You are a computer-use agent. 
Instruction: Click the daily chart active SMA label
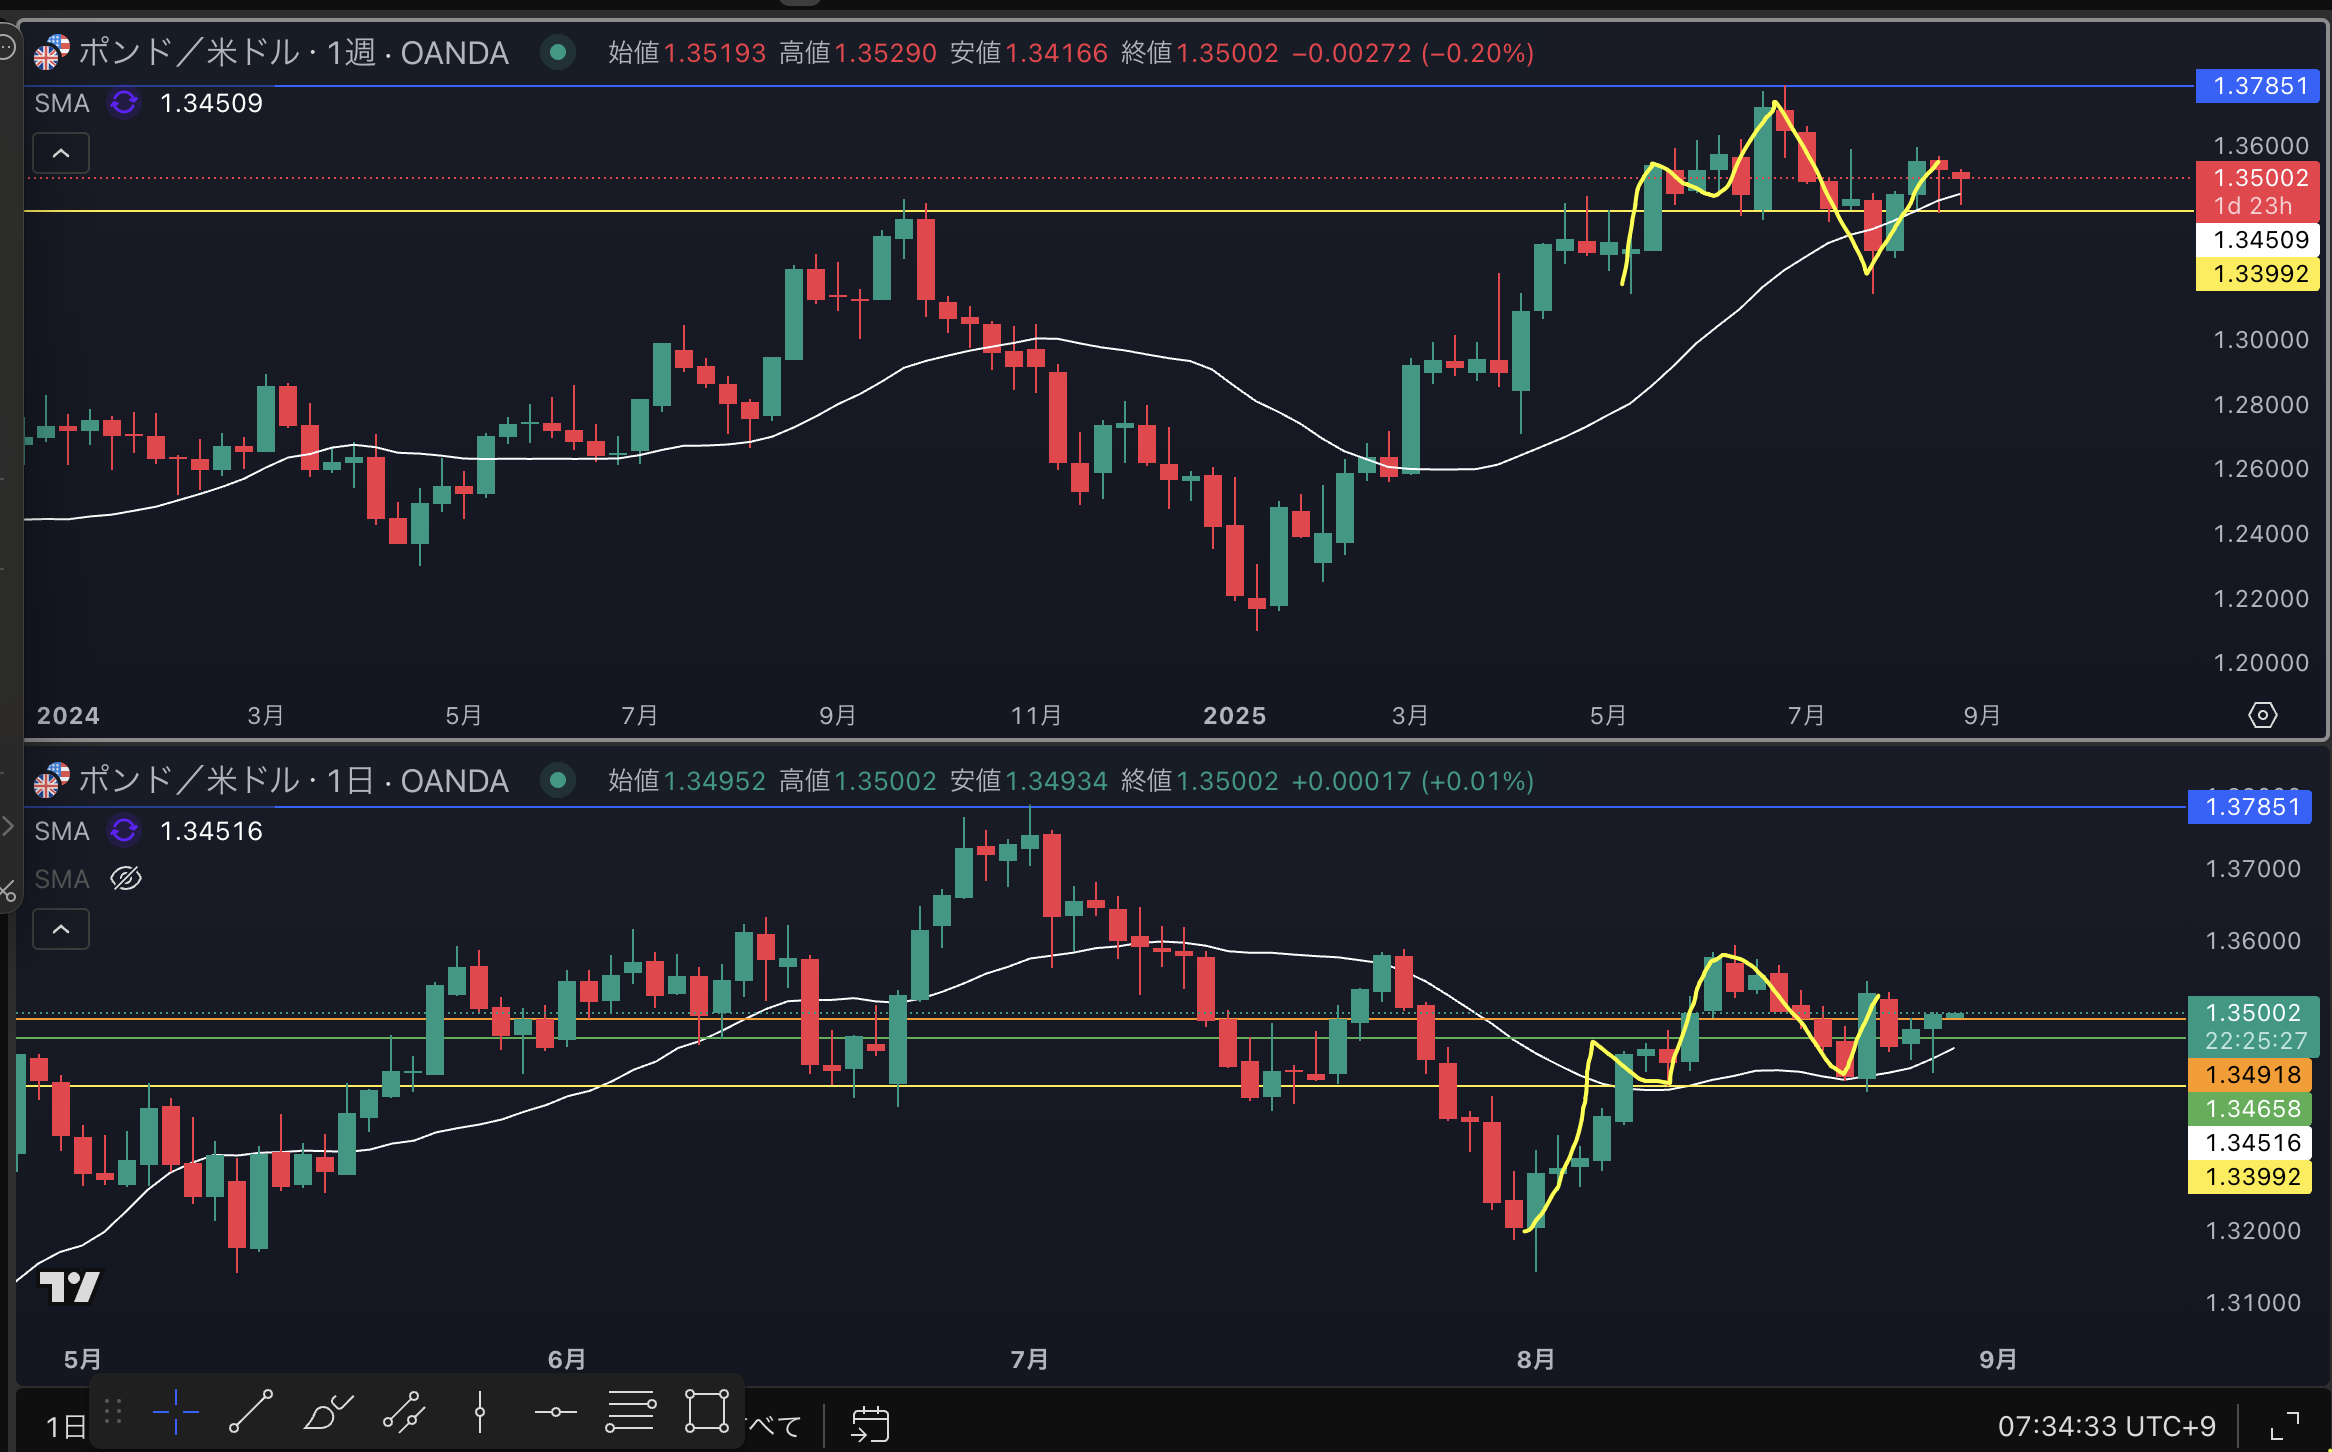point(62,830)
